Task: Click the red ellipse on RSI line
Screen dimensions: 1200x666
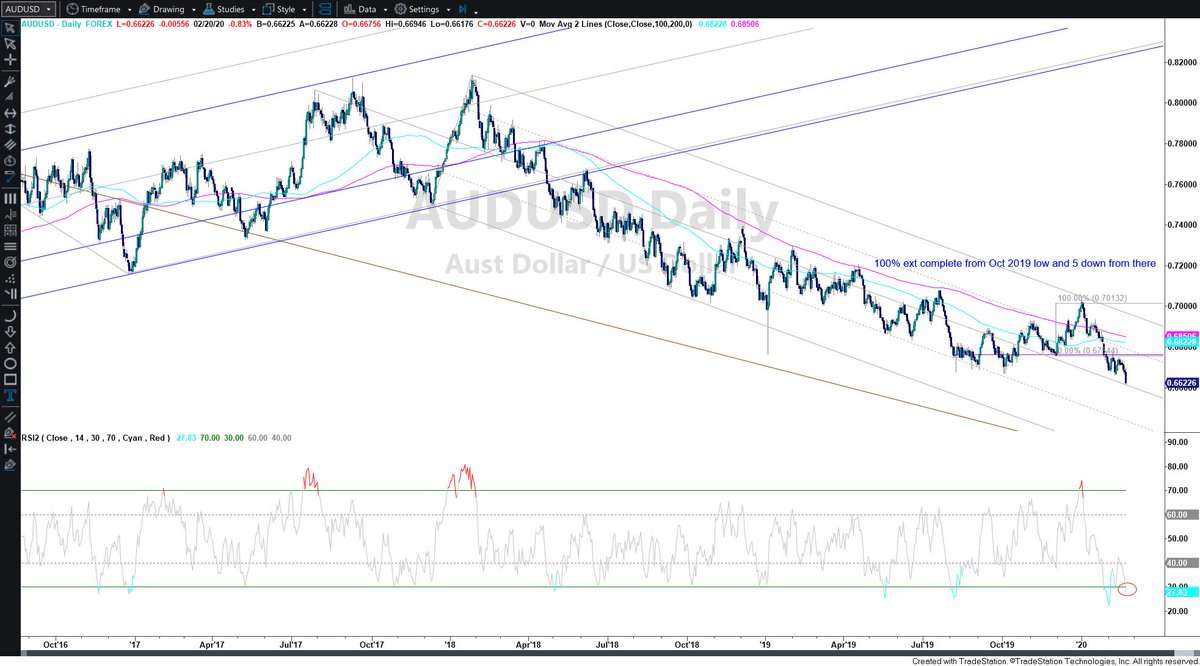Action: 1127,589
